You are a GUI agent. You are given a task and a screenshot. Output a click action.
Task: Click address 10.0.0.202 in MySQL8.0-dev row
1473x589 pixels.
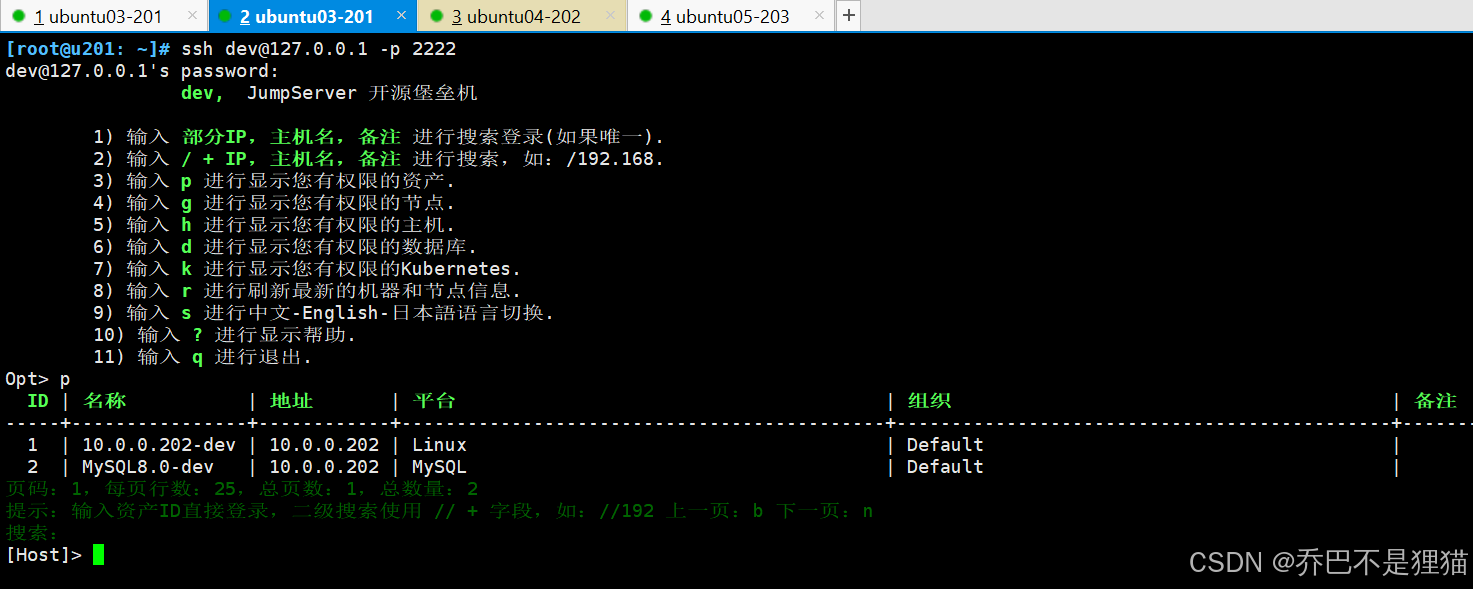pyautogui.click(x=324, y=467)
